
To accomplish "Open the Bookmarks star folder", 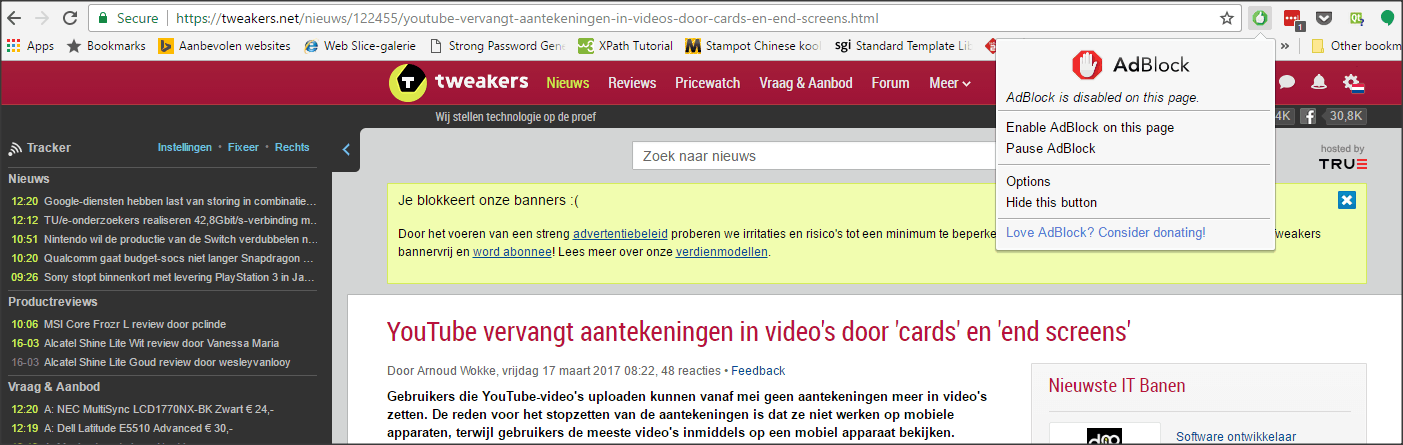I will [106, 45].
